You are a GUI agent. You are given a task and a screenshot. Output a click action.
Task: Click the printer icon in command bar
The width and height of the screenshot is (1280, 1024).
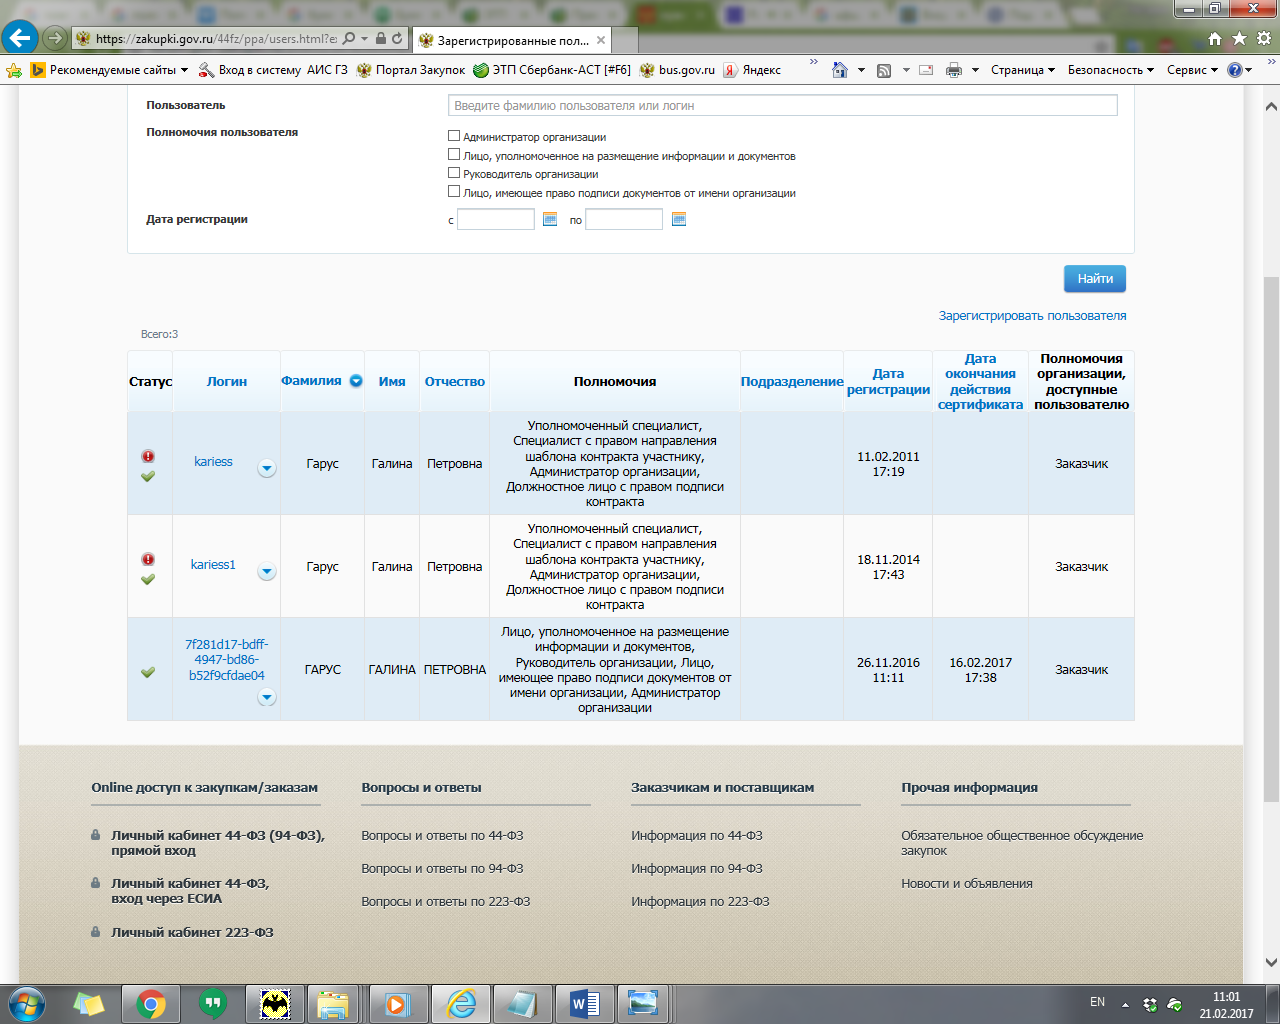click(x=953, y=70)
